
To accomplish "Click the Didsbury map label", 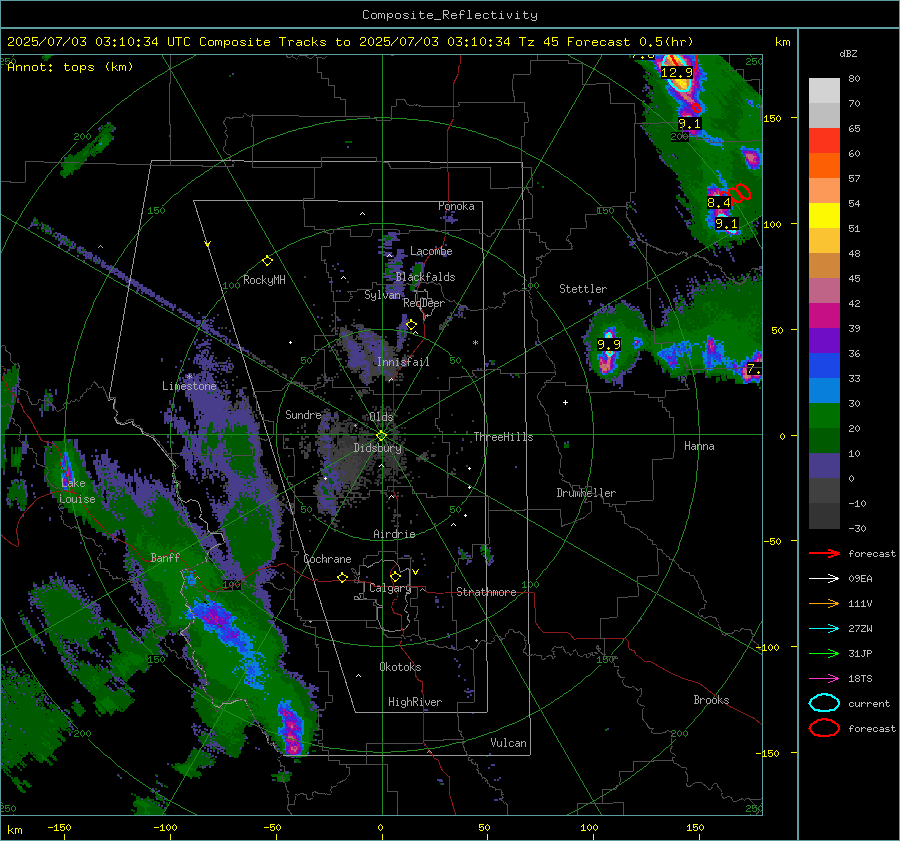I will coord(378,448).
